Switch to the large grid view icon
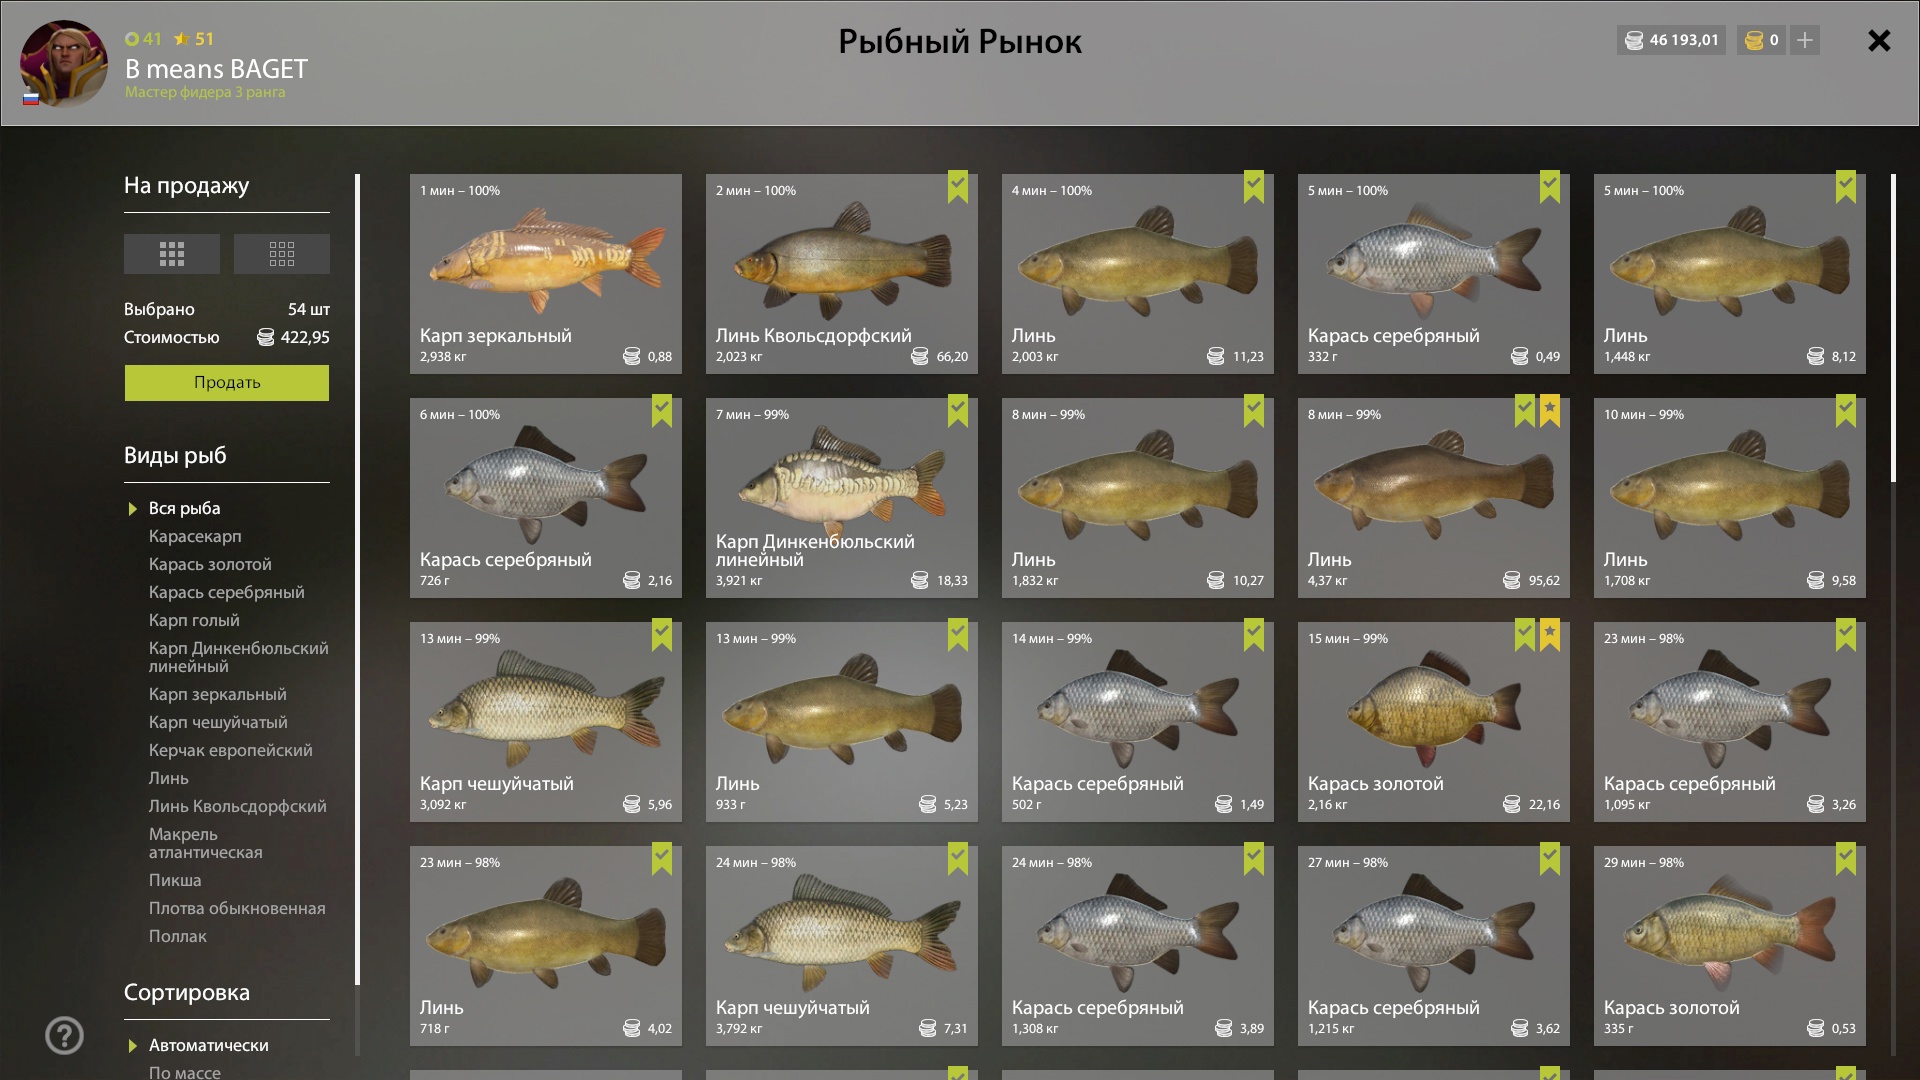The height and width of the screenshot is (1080, 1920). coord(172,254)
